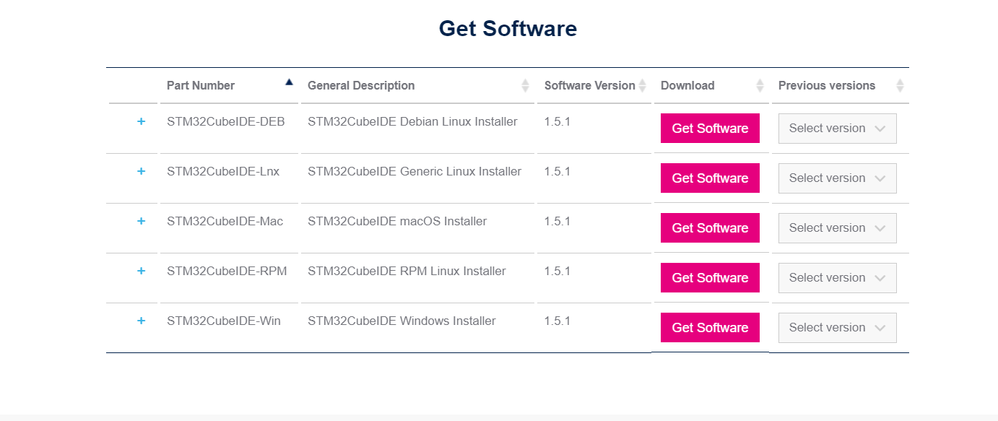
Task: Expand the STM32CubeIDE-Win row details
Action: point(141,320)
